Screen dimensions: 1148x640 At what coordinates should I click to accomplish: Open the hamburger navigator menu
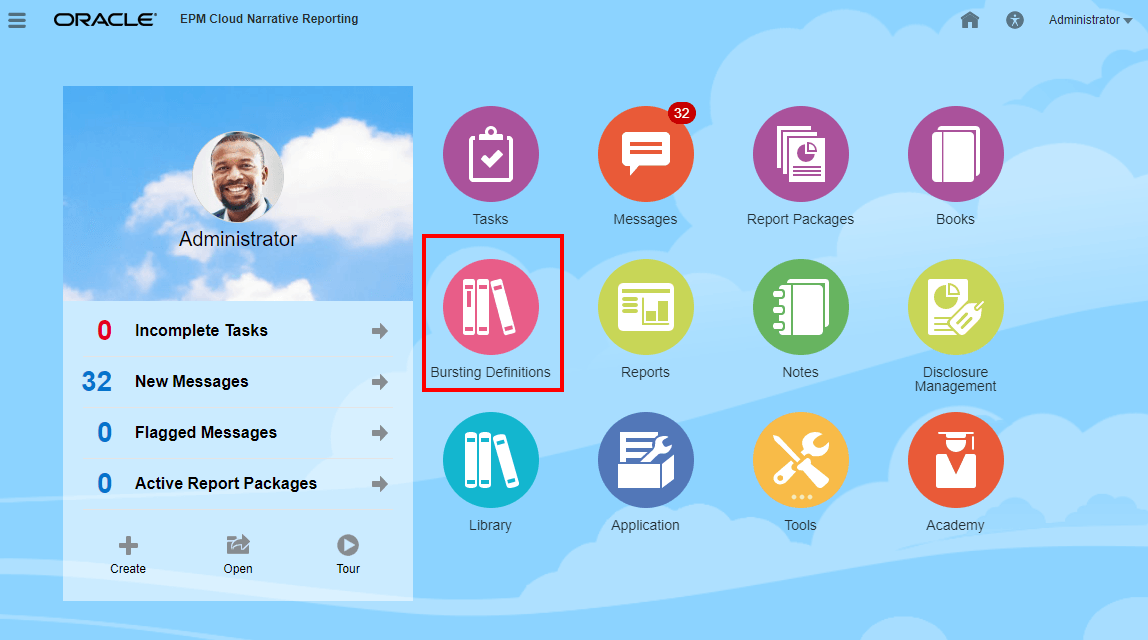(17, 21)
